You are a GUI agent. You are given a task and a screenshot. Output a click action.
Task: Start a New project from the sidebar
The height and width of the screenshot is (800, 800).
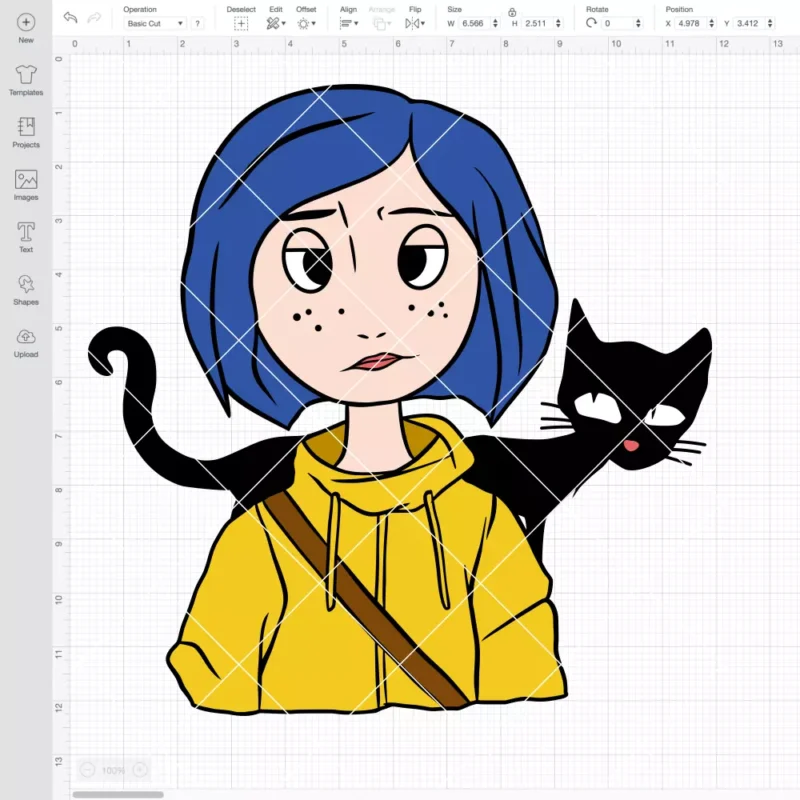26,29
